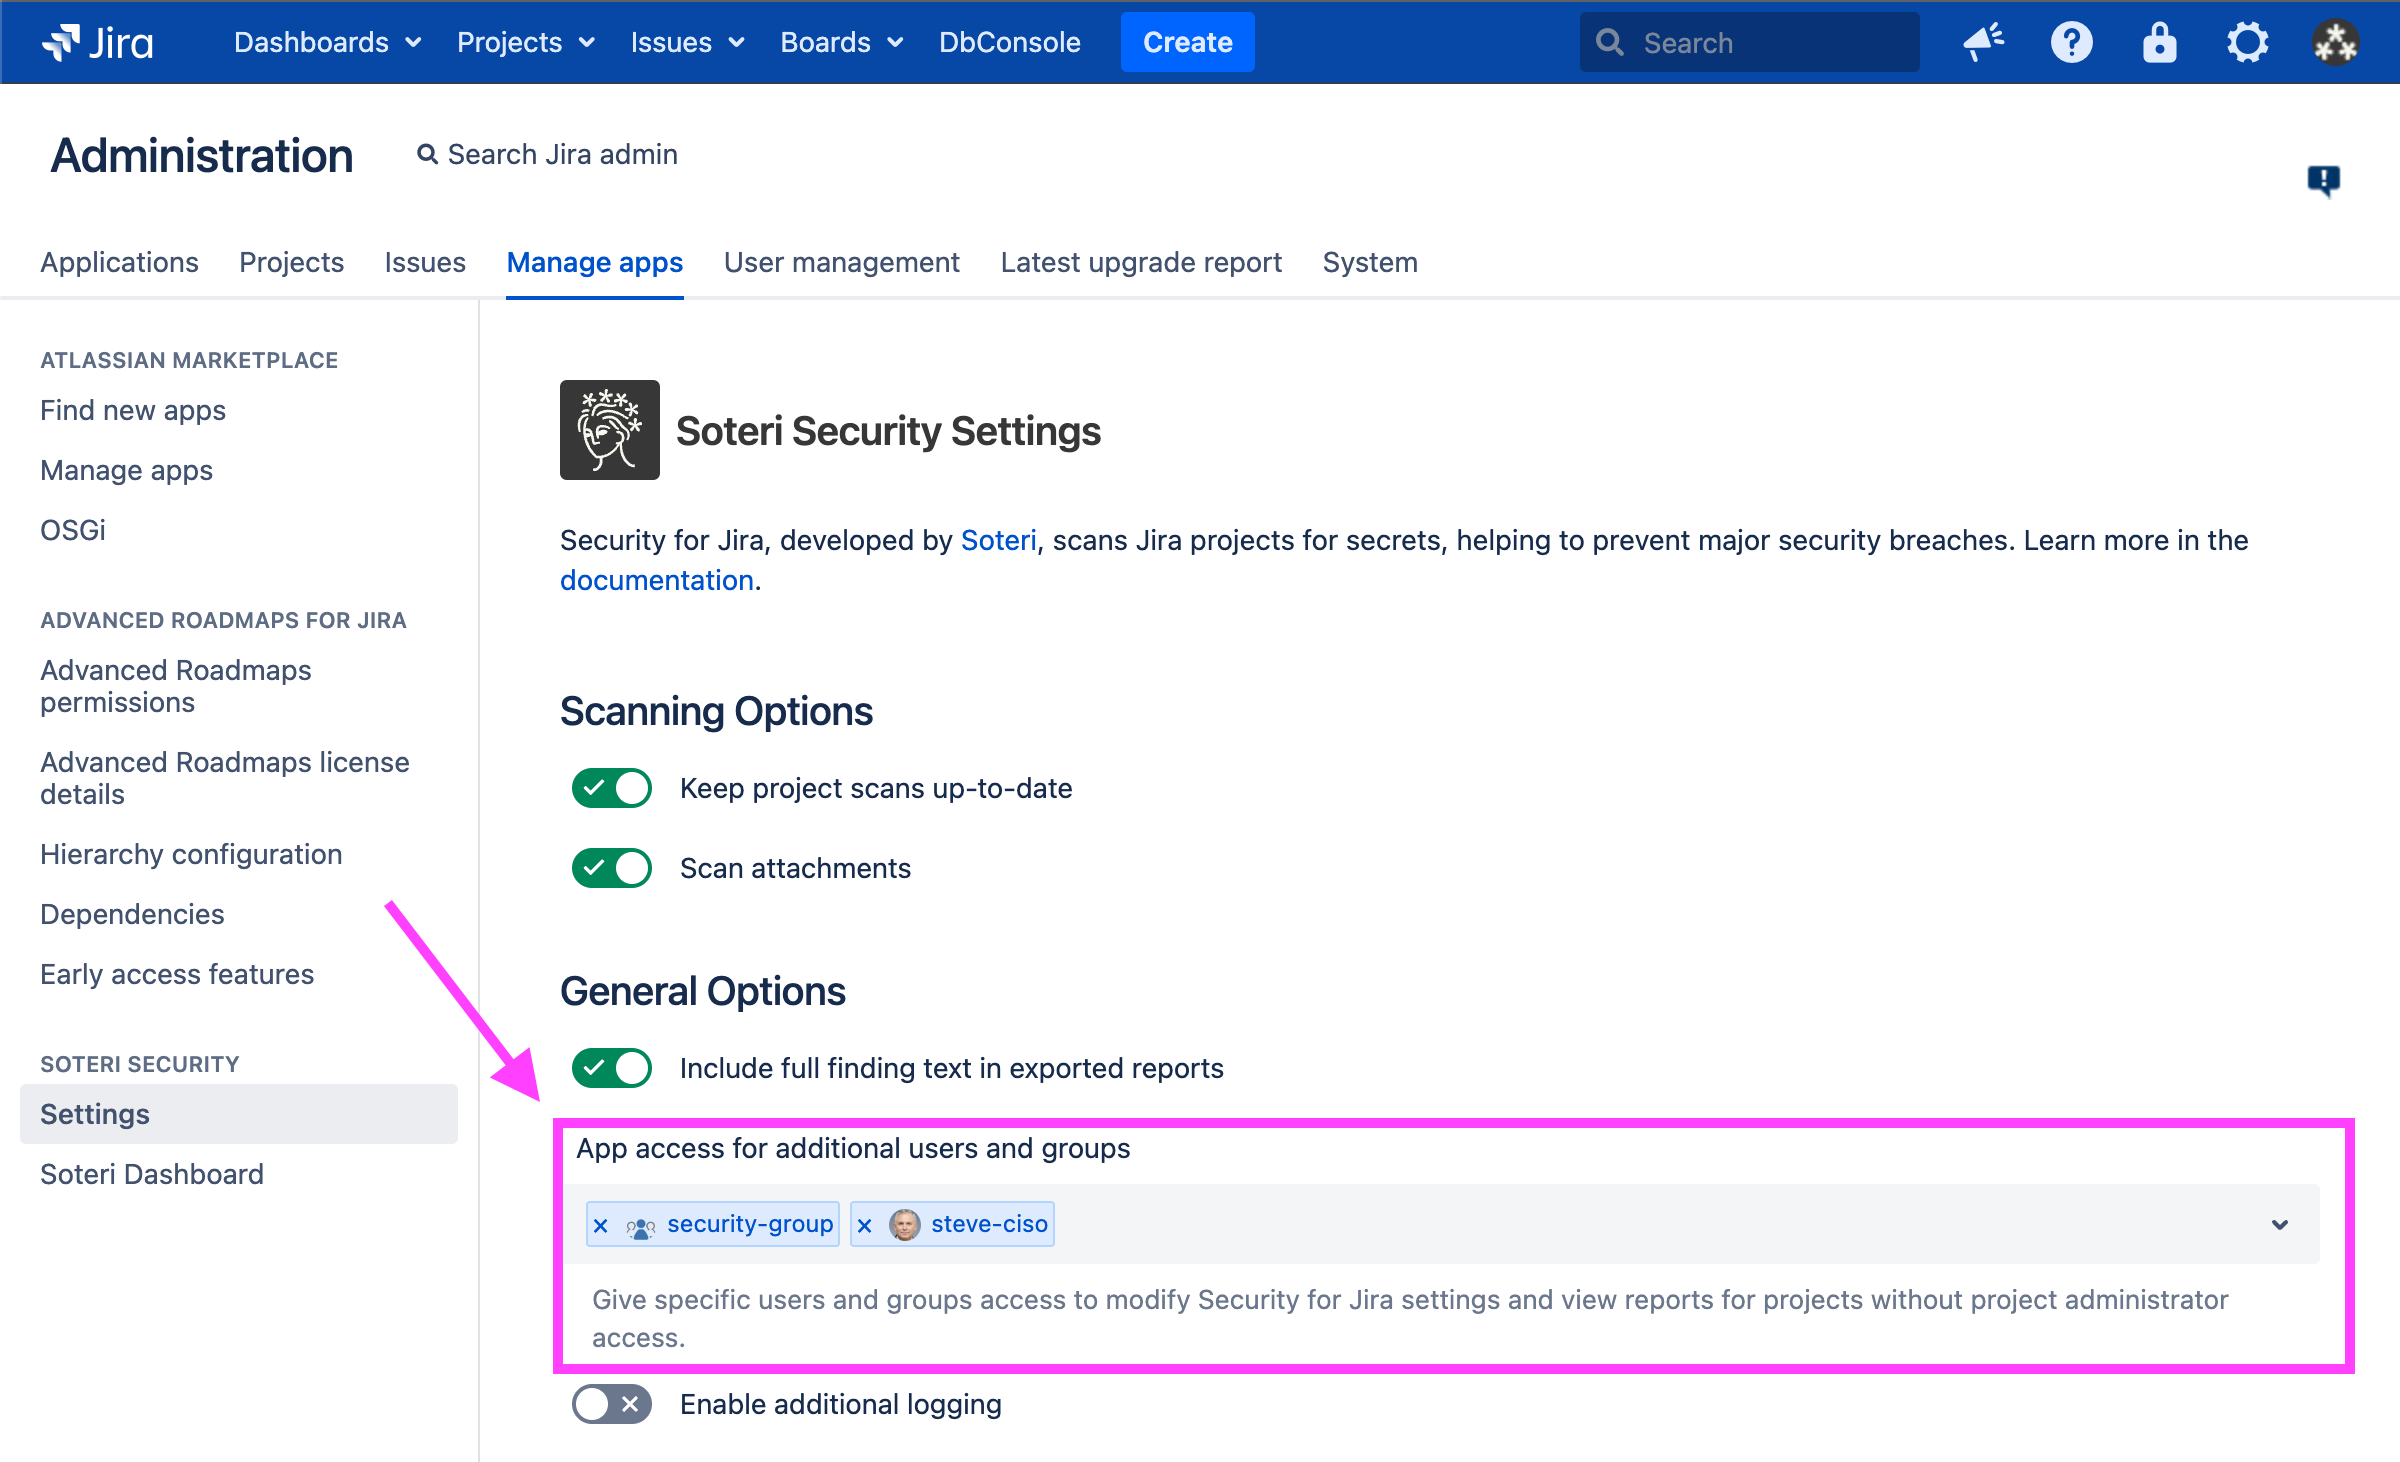Remove steve-ciso with its X icon
This screenshot has height=1462, width=2400.
click(x=865, y=1225)
